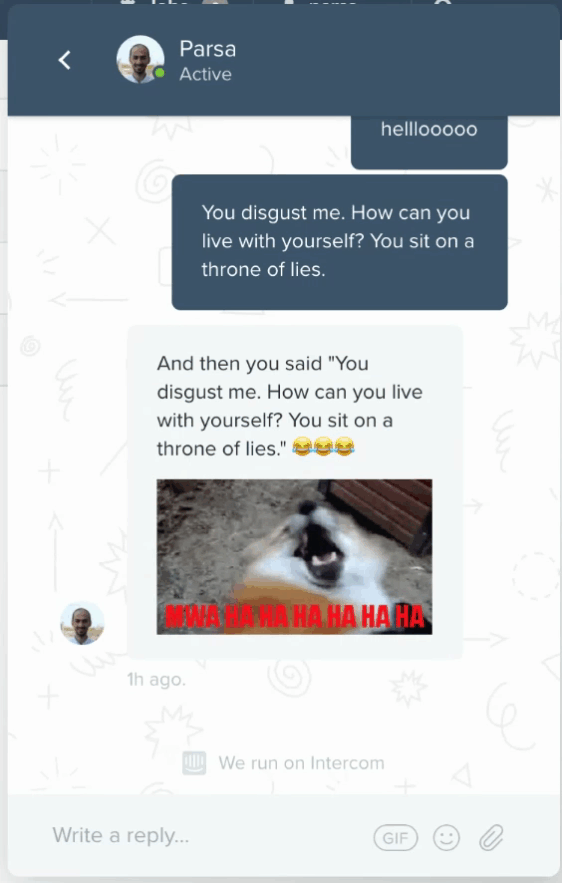Open Parsa's header profile picture
The image size is (562, 883).
point(140,59)
